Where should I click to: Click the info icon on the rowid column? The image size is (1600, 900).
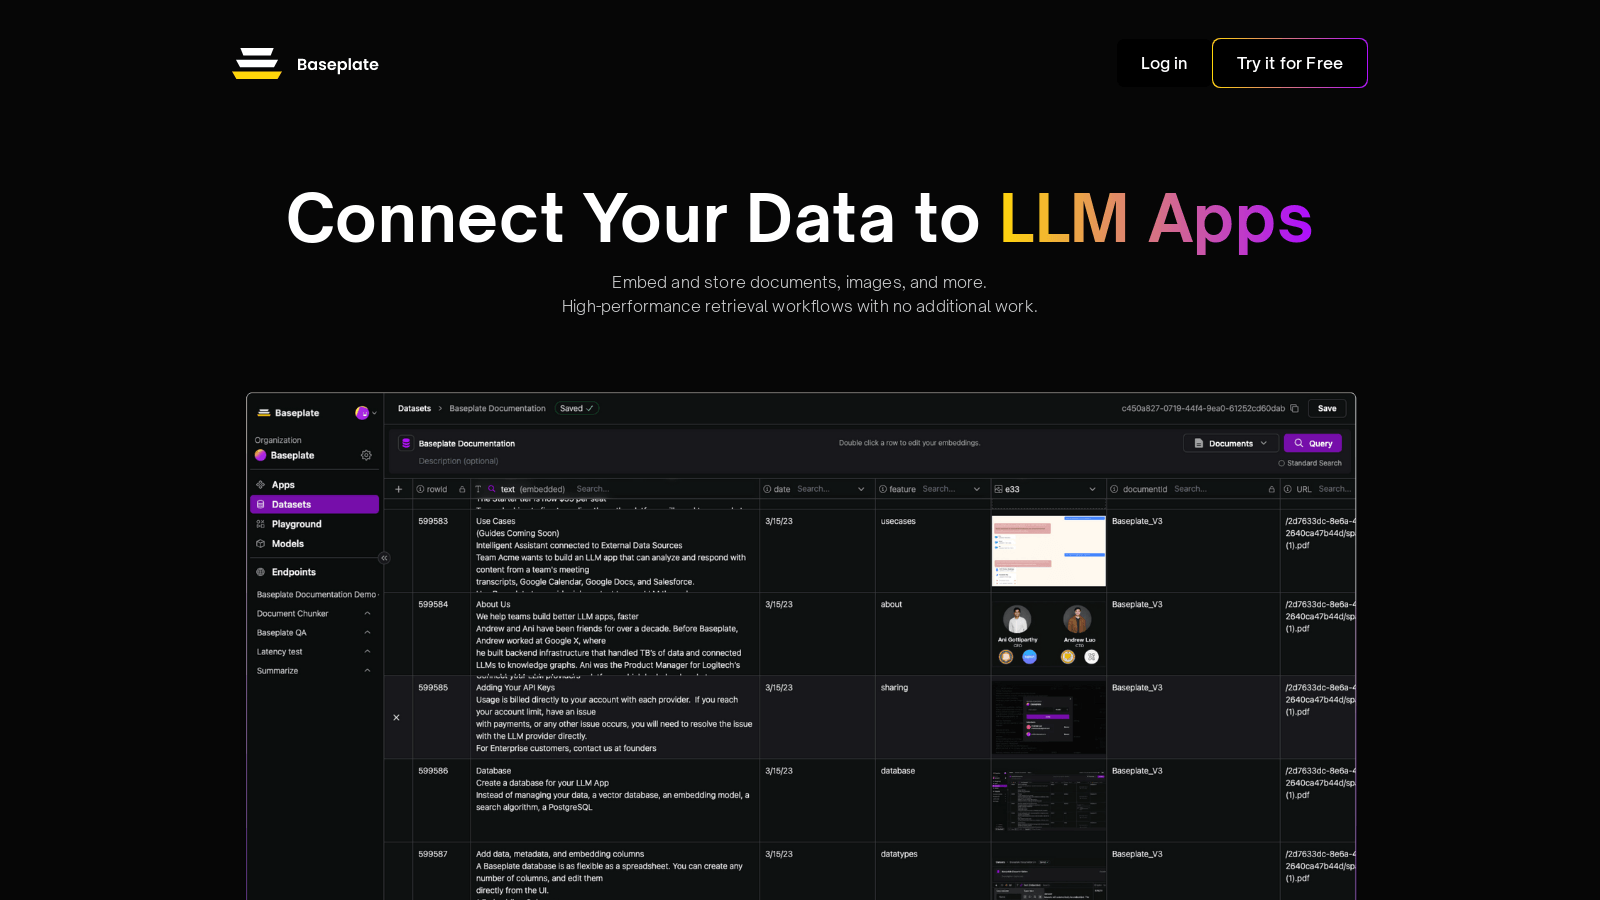pos(420,489)
